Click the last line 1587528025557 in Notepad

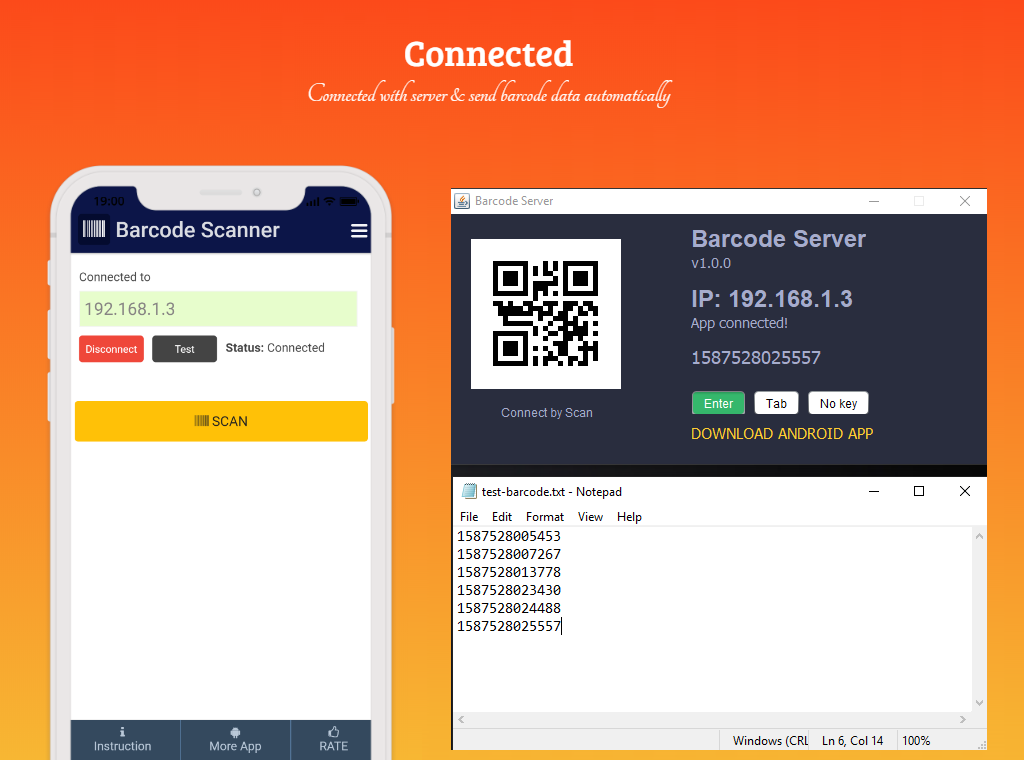coord(509,626)
